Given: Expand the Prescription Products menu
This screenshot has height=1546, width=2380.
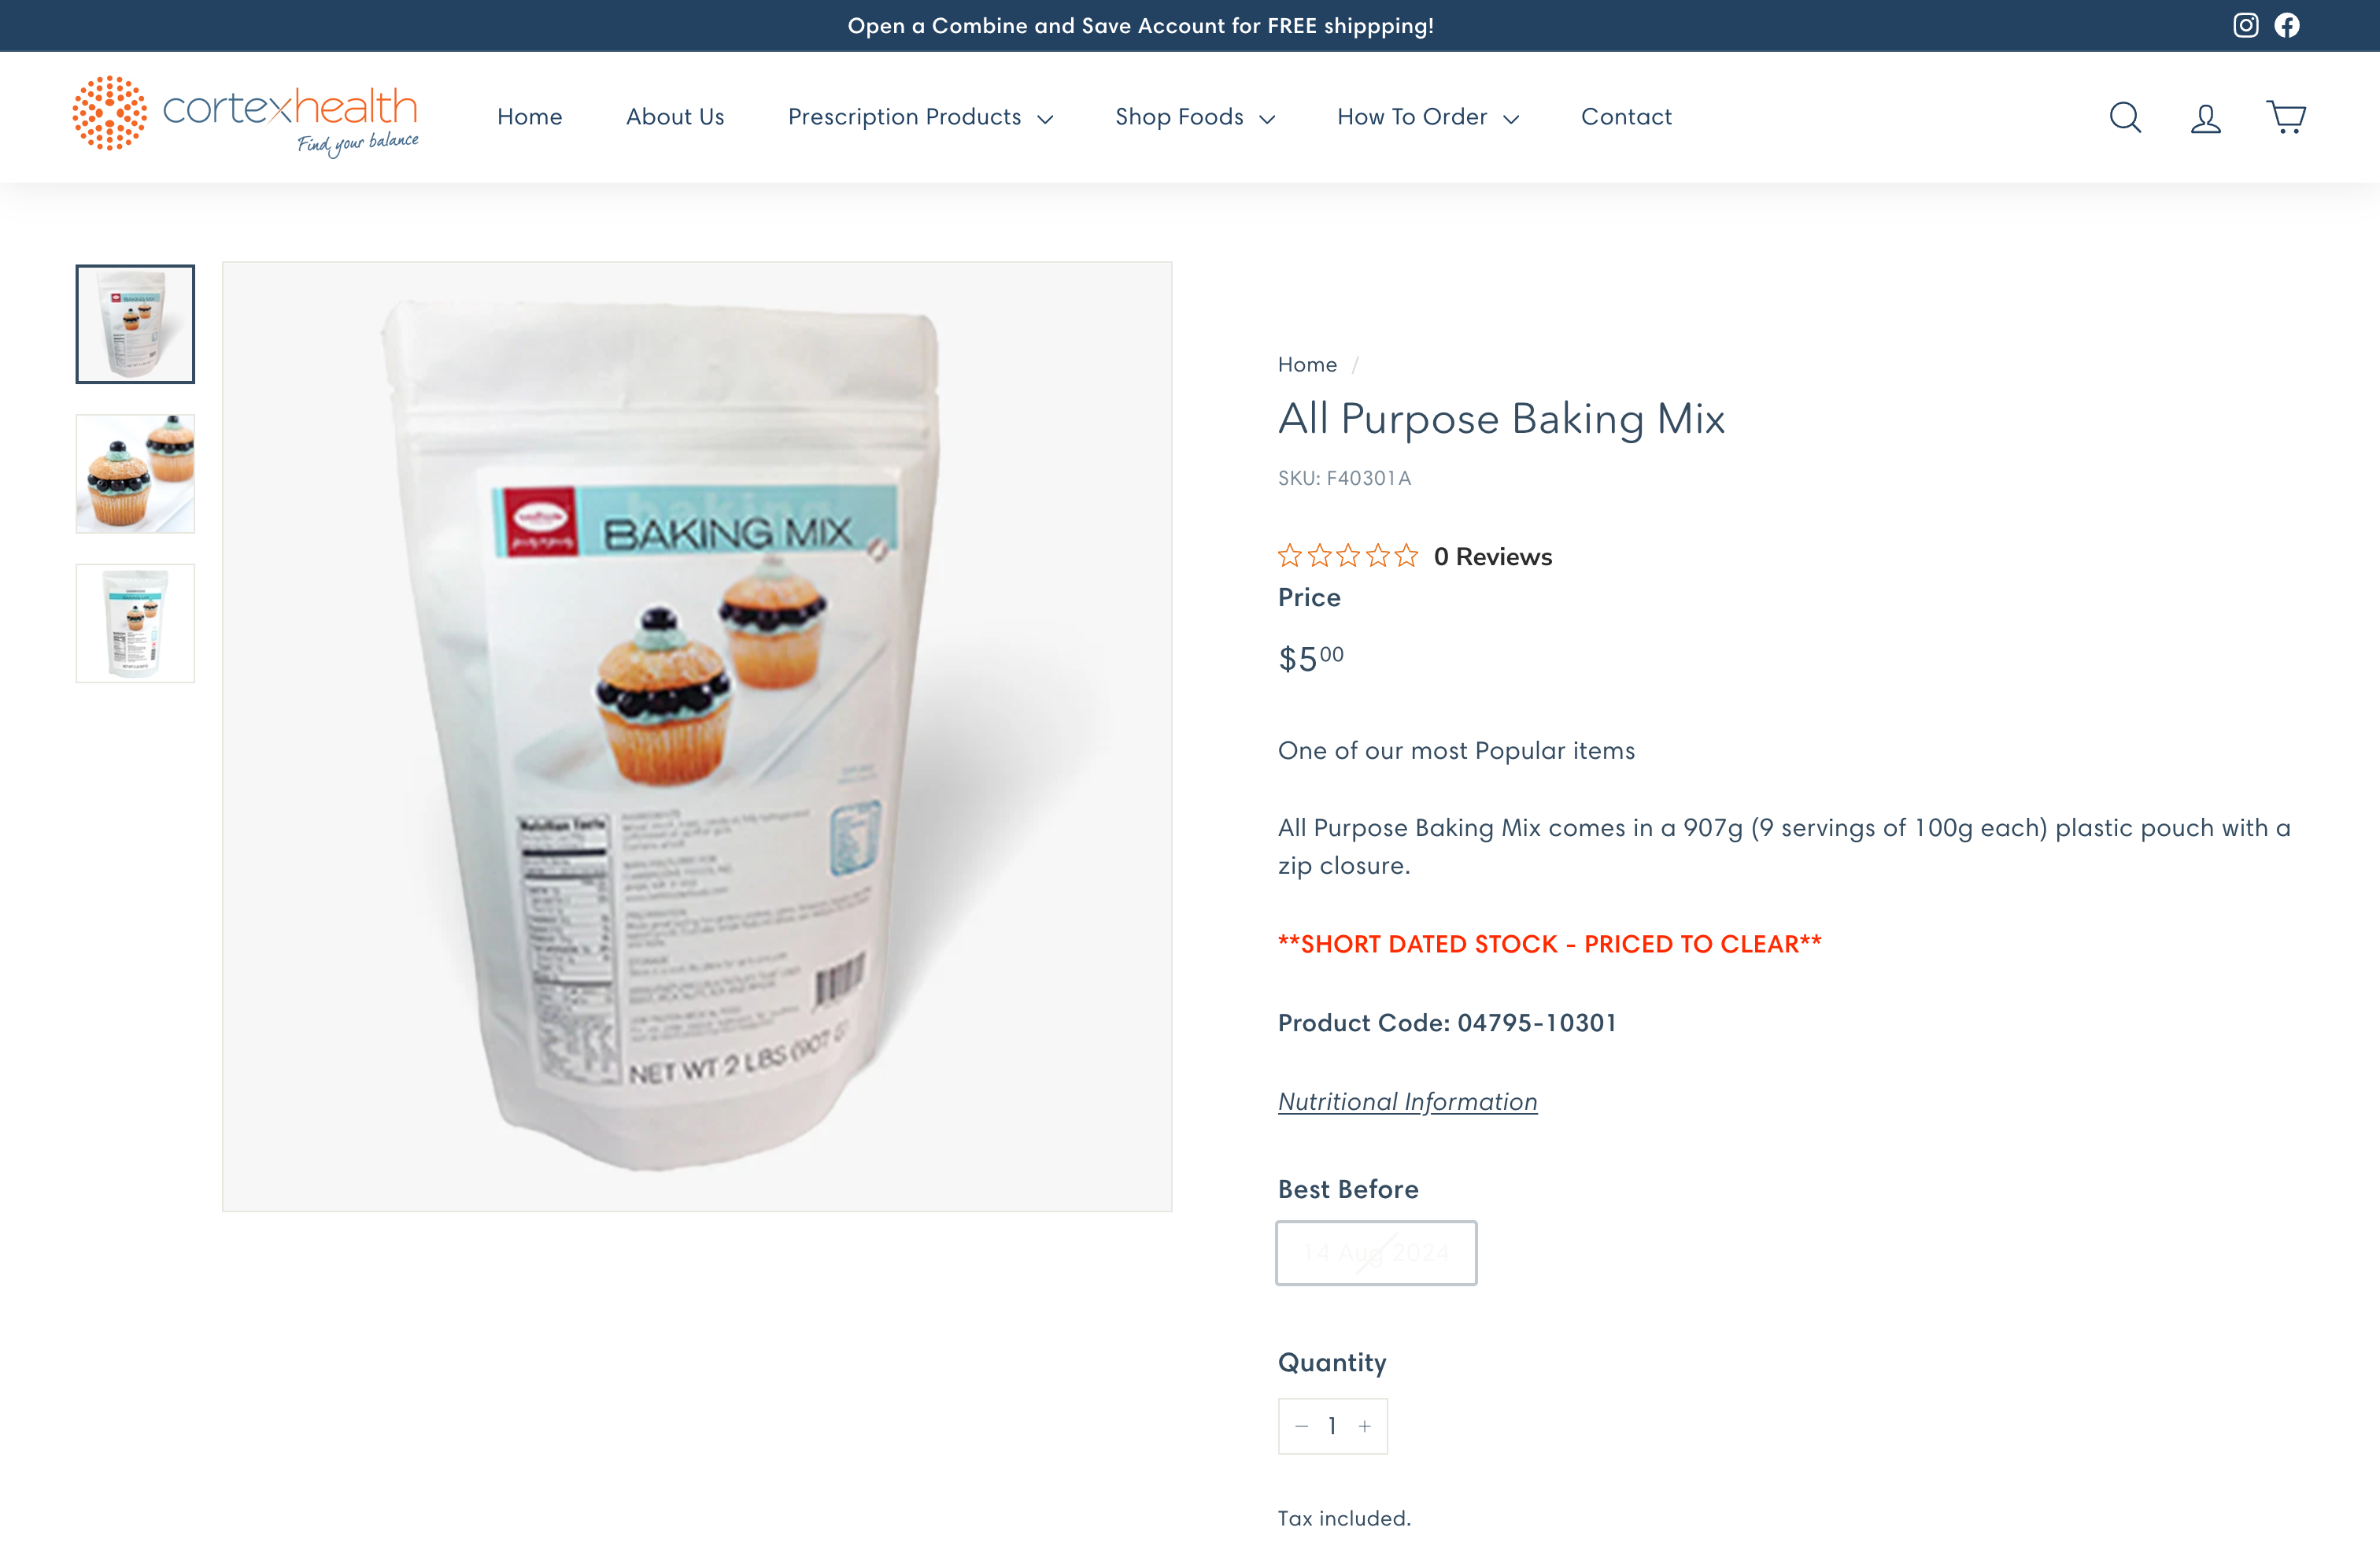Looking at the screenshot, I should click(920, 117).
